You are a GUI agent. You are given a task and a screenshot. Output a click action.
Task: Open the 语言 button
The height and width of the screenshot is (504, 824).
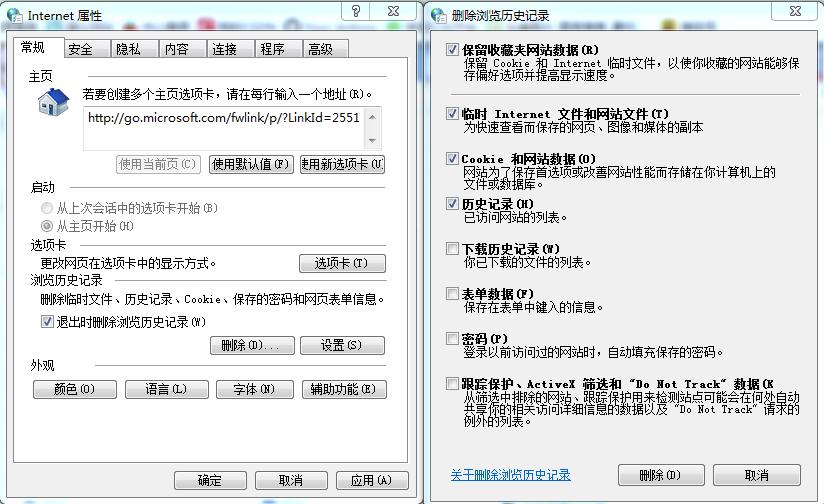pos(167,389)
